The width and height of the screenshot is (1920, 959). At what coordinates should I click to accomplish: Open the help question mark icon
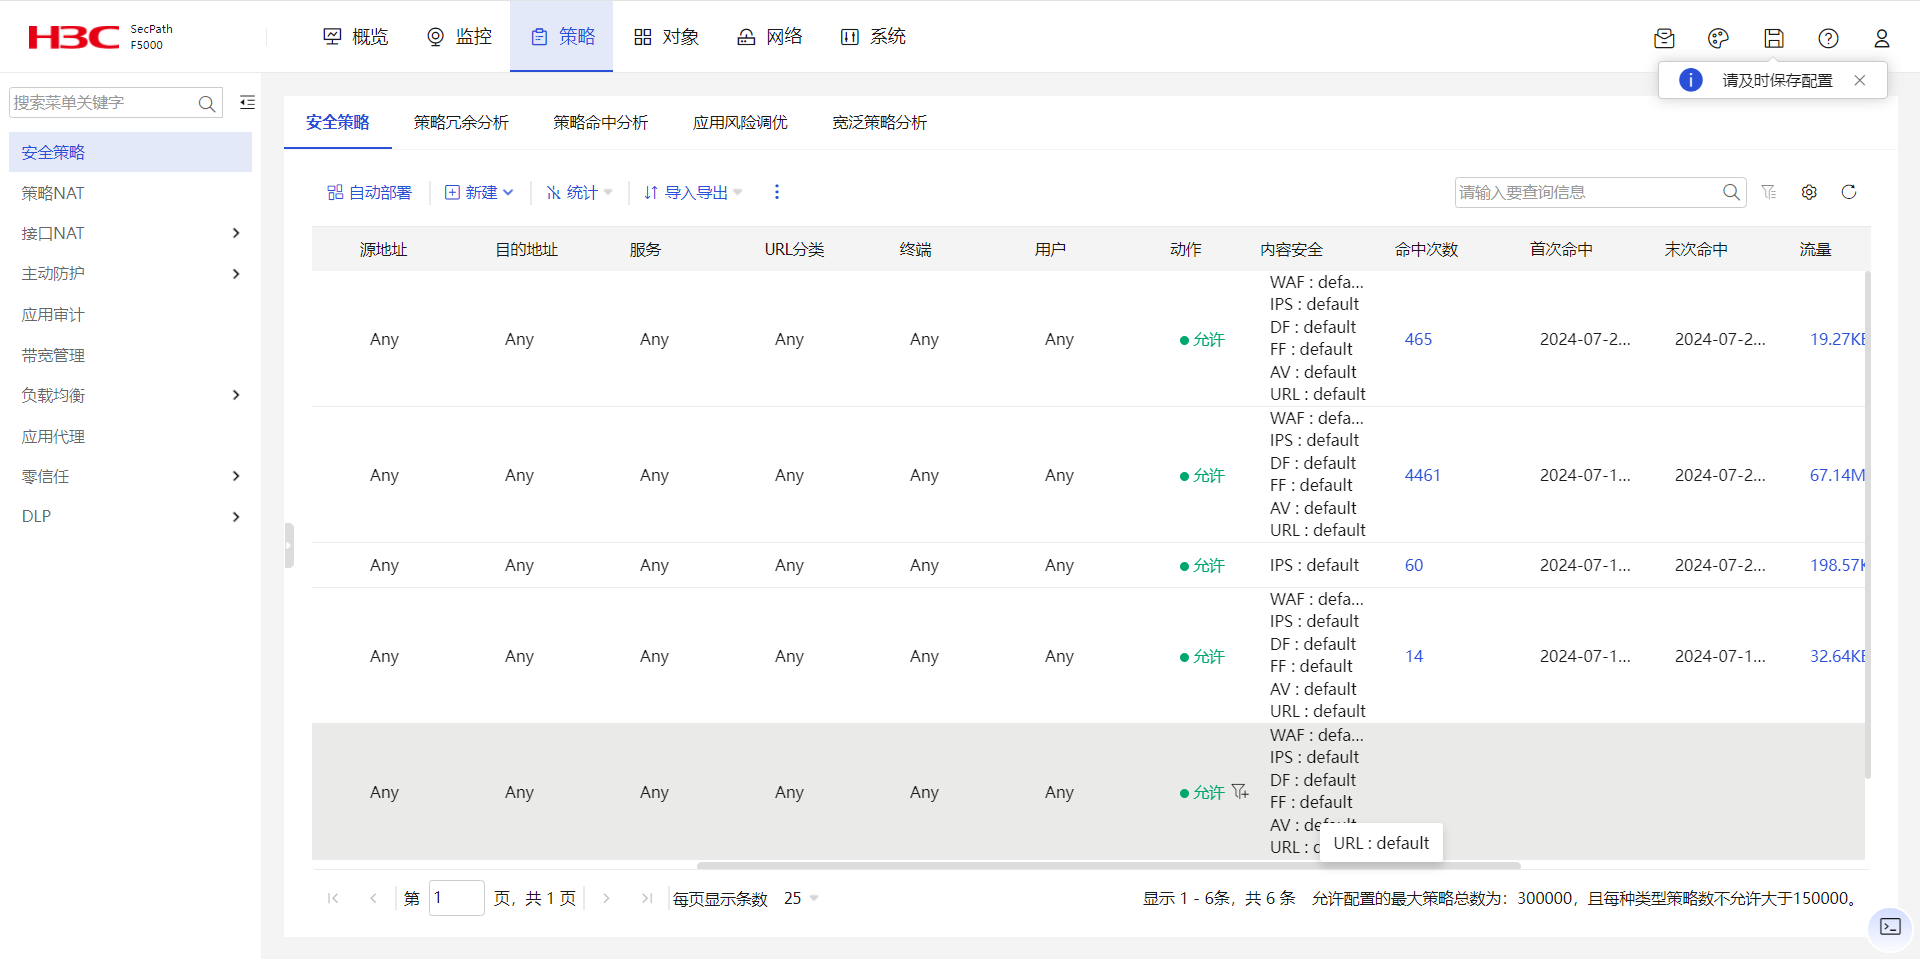[1828, 38]
